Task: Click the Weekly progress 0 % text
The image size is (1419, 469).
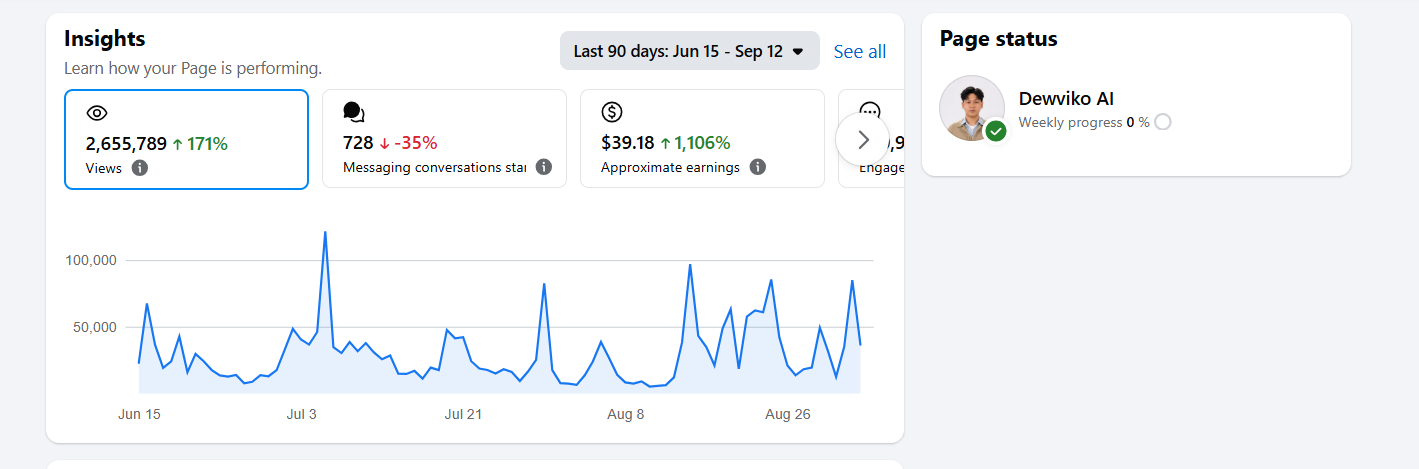Action: [1084, 122]
